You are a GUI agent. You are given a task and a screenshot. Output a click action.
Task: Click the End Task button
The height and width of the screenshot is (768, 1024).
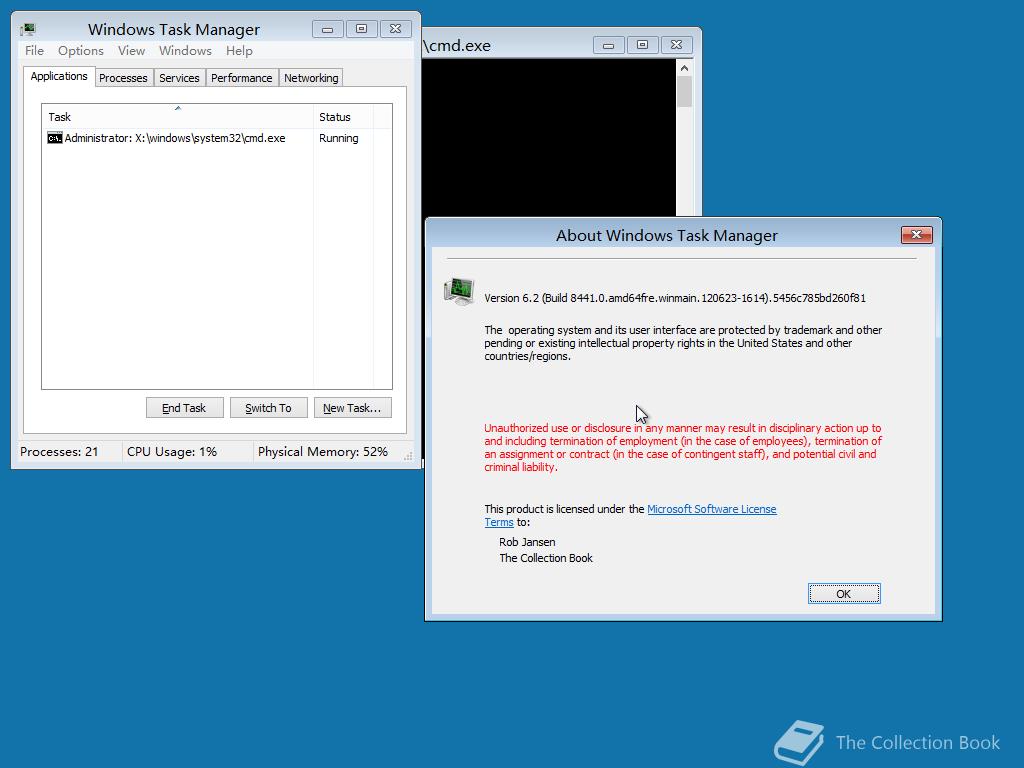click(185, 408)
